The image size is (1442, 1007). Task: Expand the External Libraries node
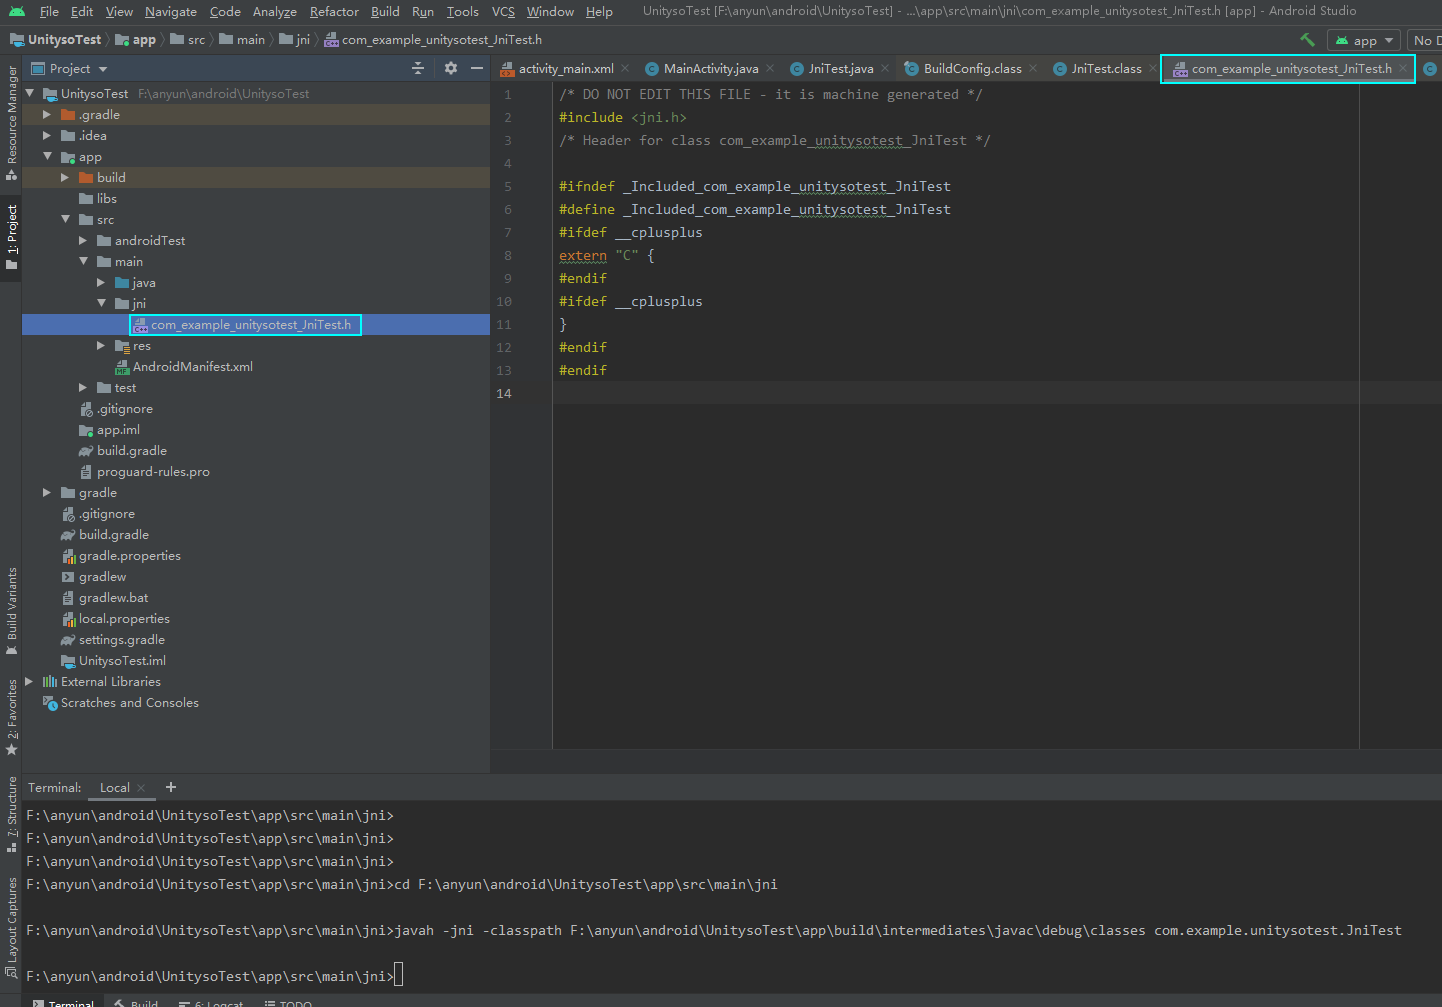tap(29, 681)
